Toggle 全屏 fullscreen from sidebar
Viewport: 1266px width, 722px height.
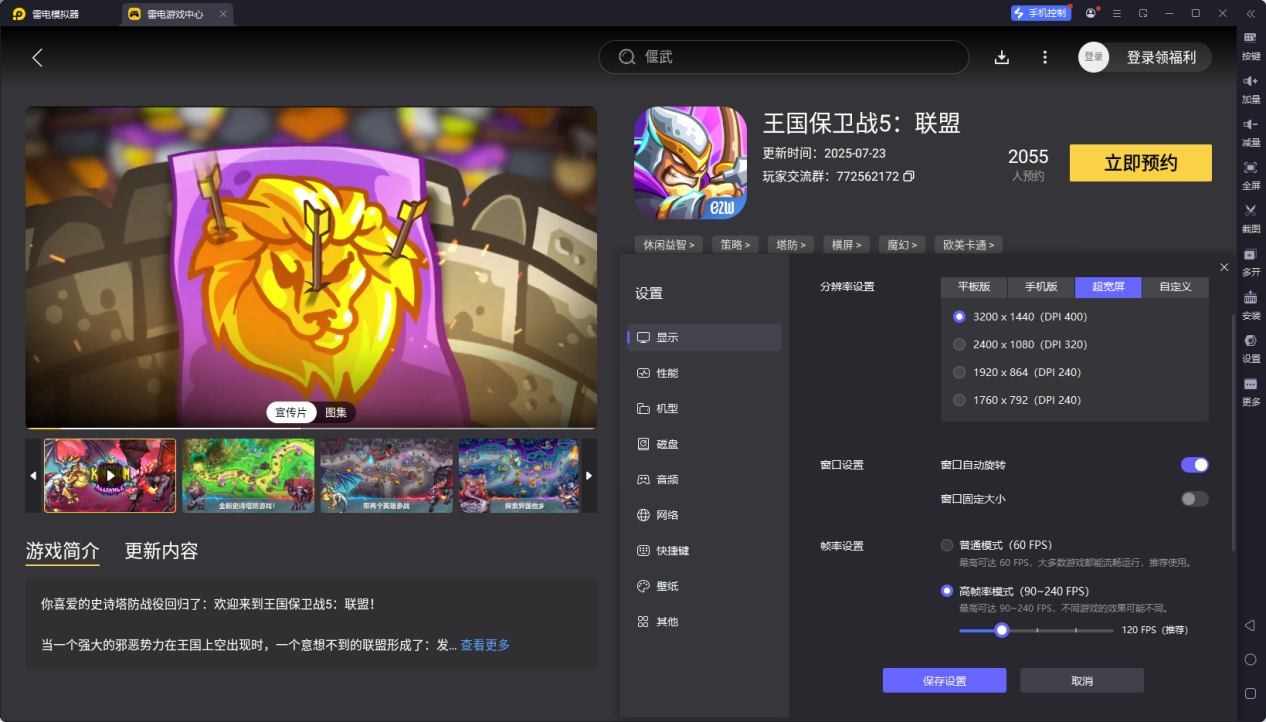coord(1251,174)
